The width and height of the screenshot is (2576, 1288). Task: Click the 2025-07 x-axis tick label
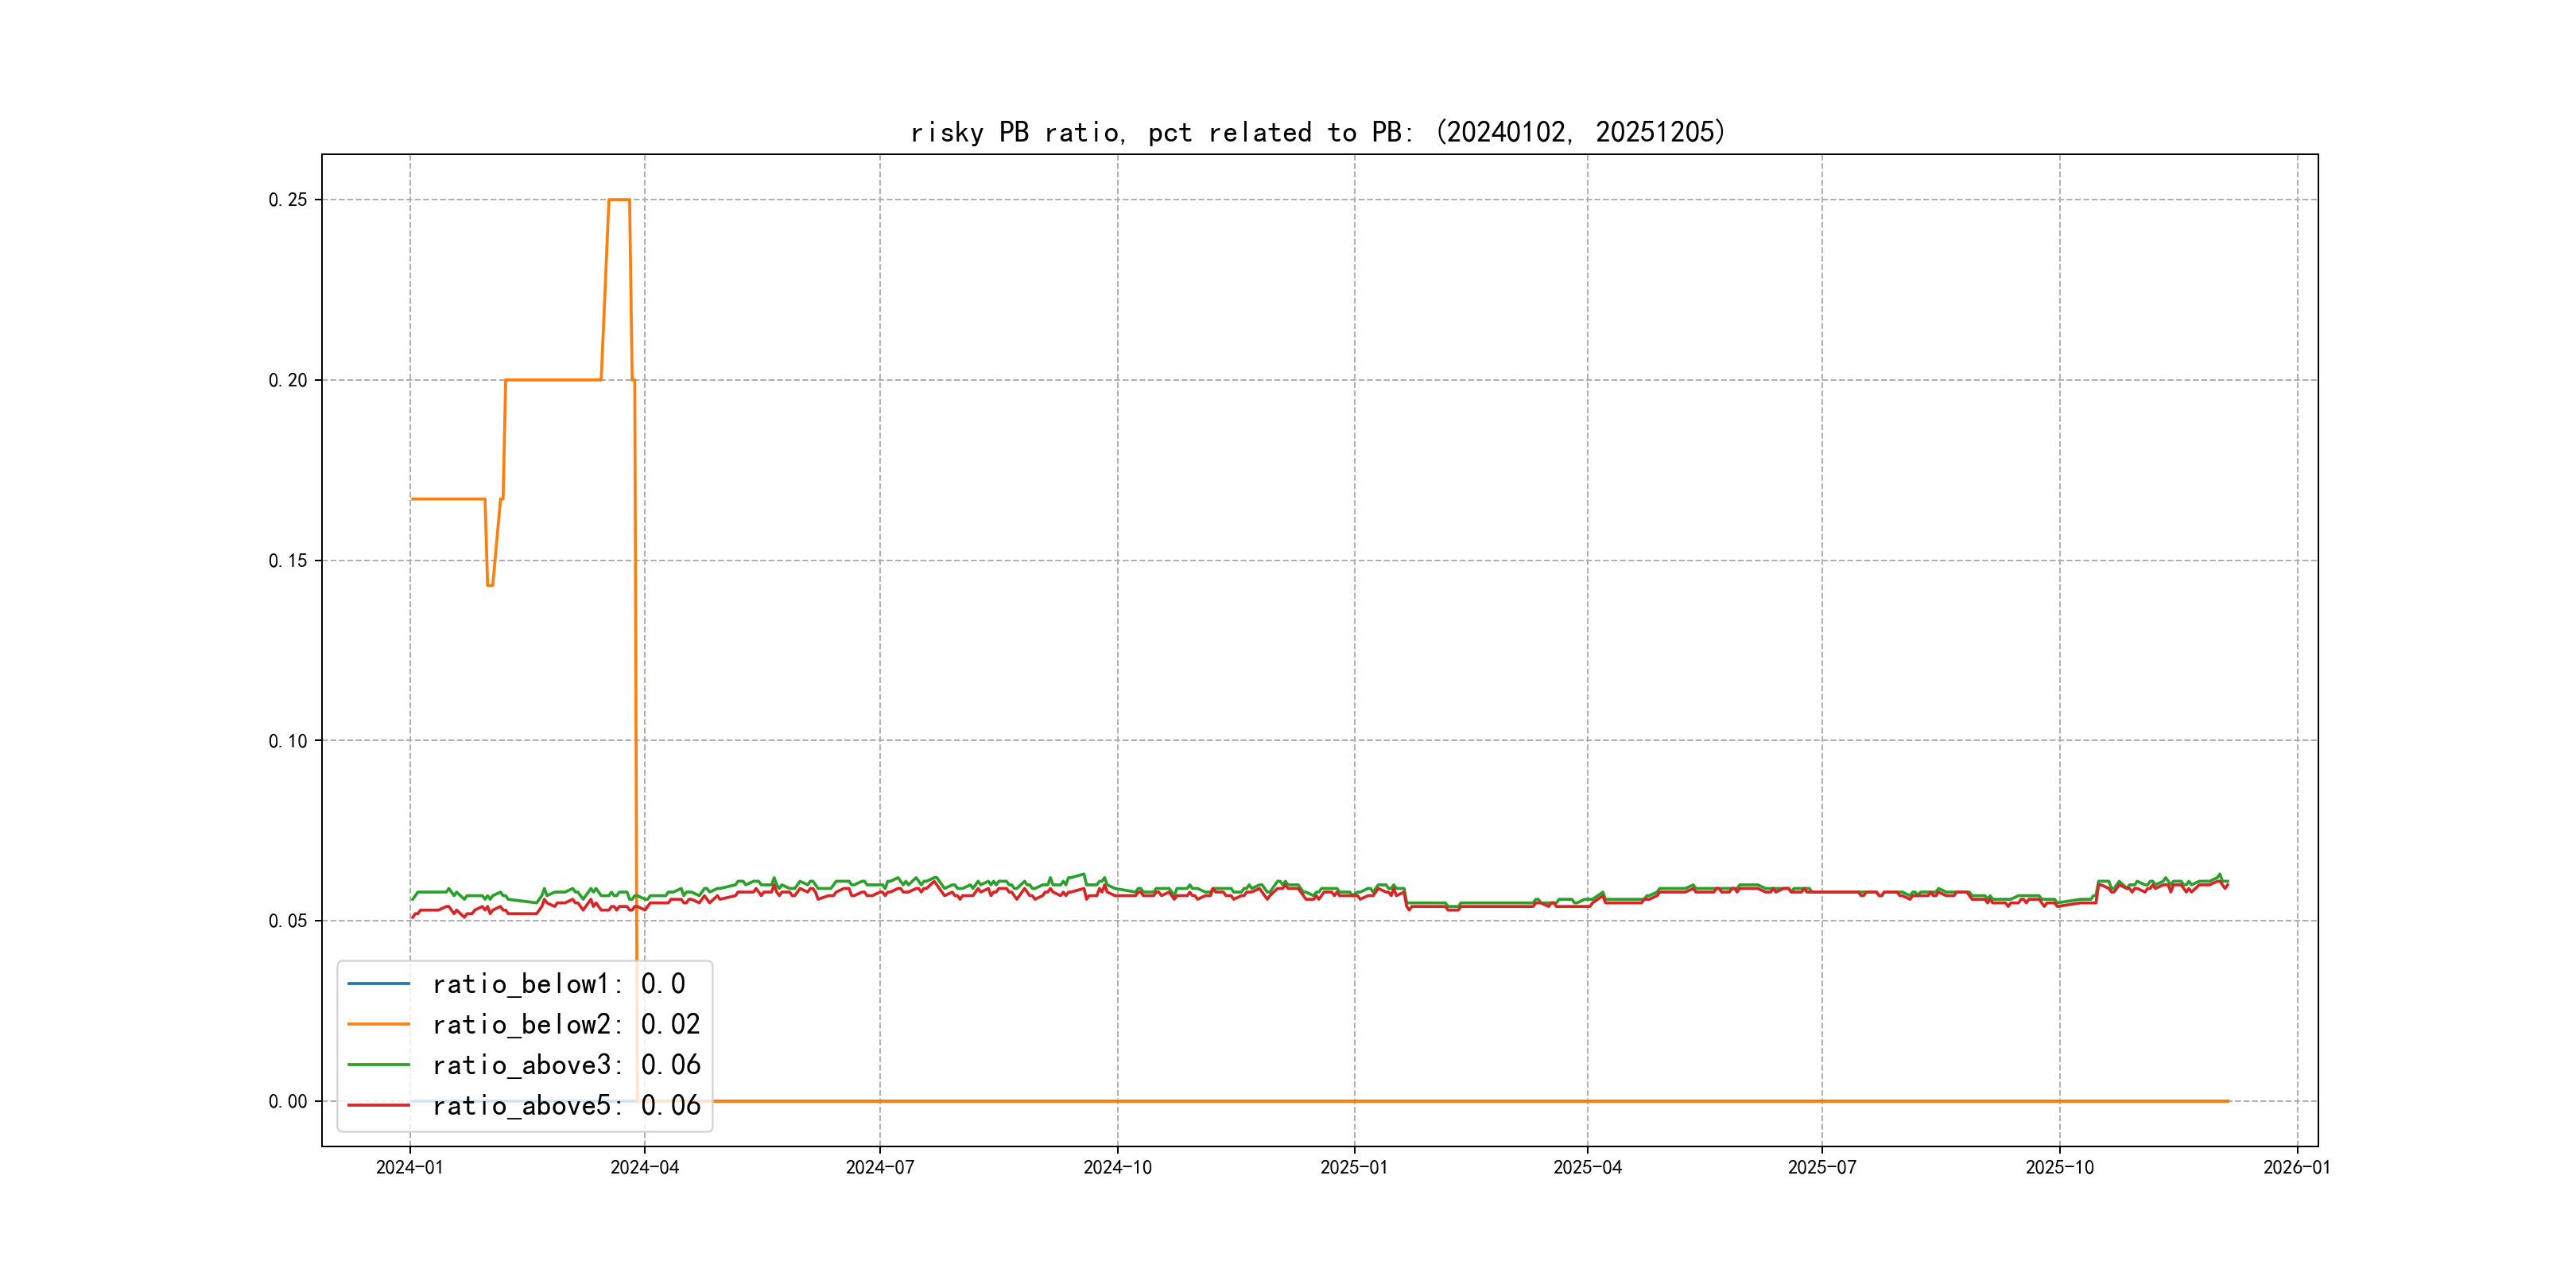point(1822,1167)
